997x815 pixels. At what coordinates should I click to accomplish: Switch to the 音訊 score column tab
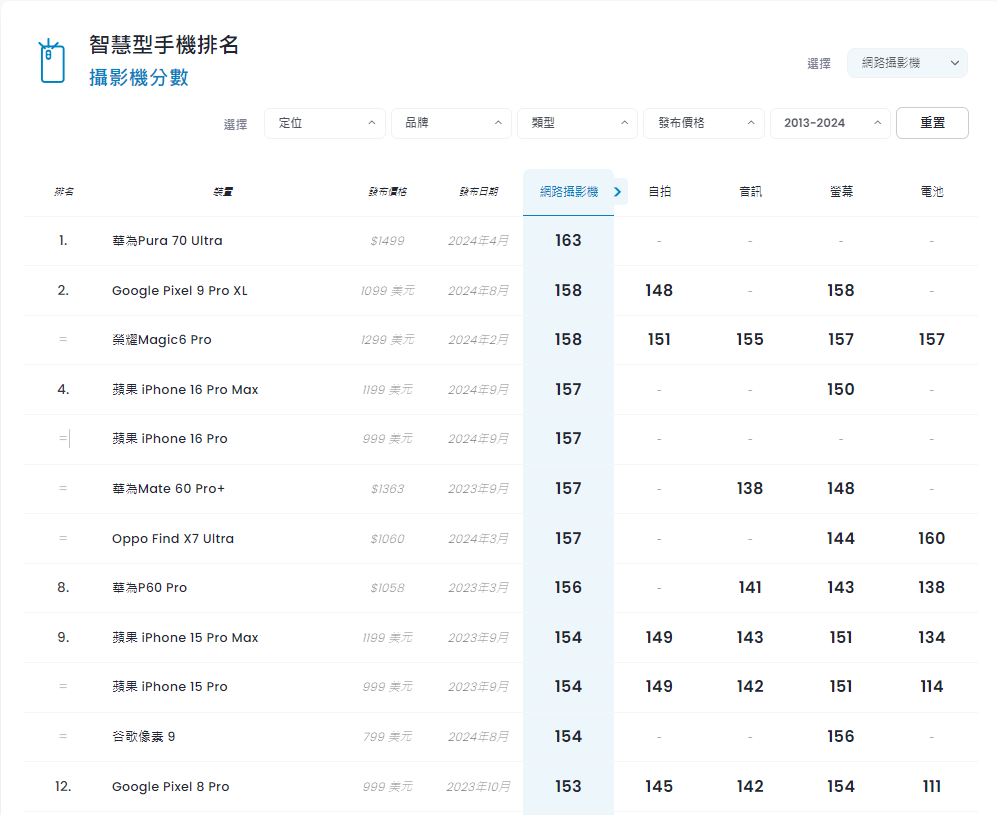[750, 191]
